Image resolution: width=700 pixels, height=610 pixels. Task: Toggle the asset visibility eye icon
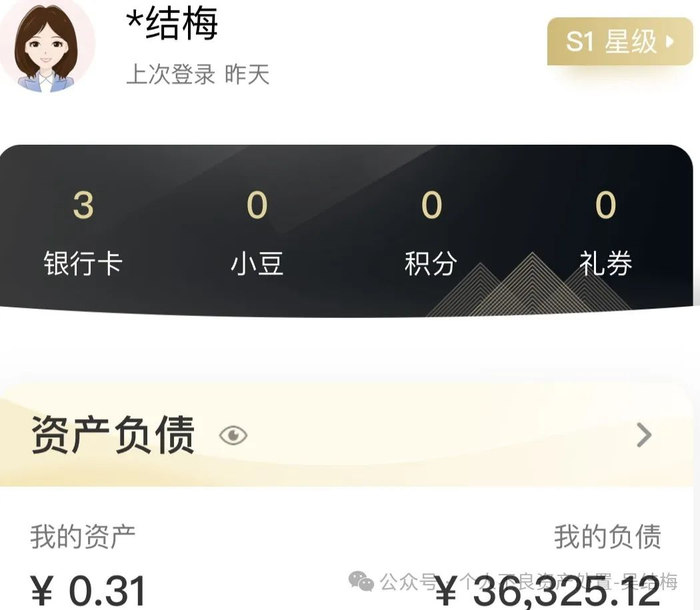[x=233, y=435]
